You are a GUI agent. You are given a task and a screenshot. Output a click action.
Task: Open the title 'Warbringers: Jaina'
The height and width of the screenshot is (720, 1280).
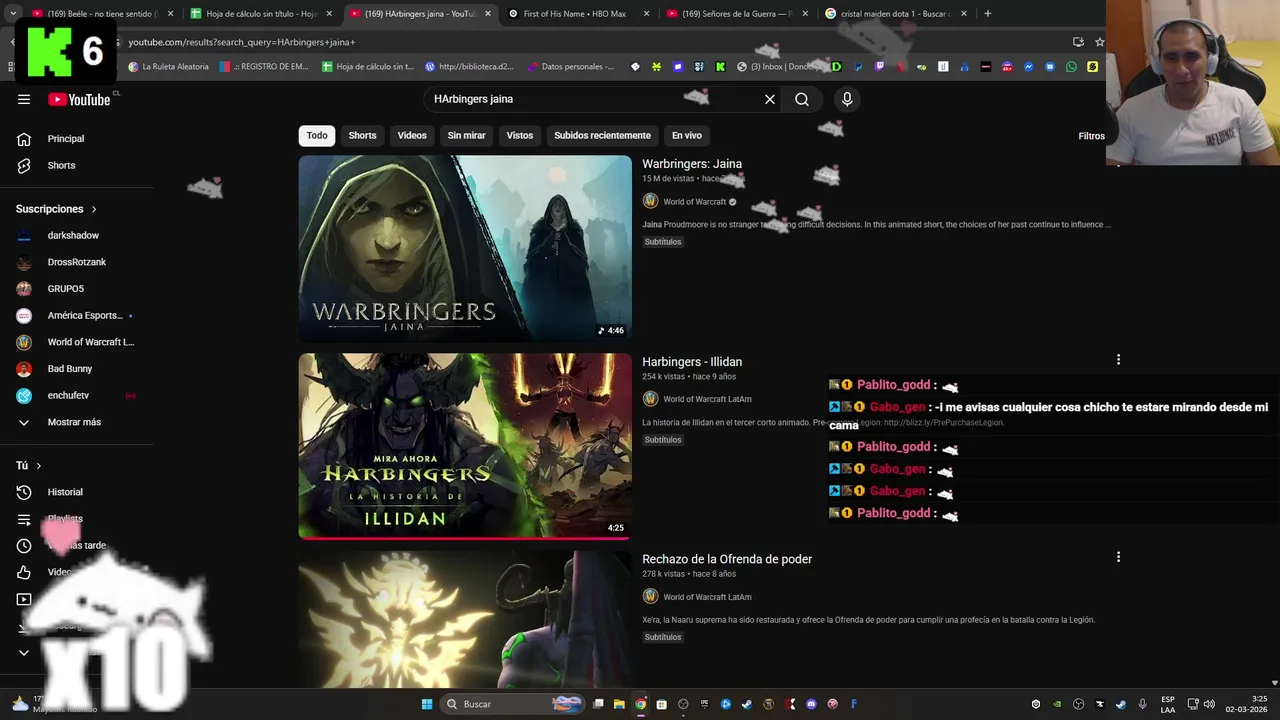[692, 164]
